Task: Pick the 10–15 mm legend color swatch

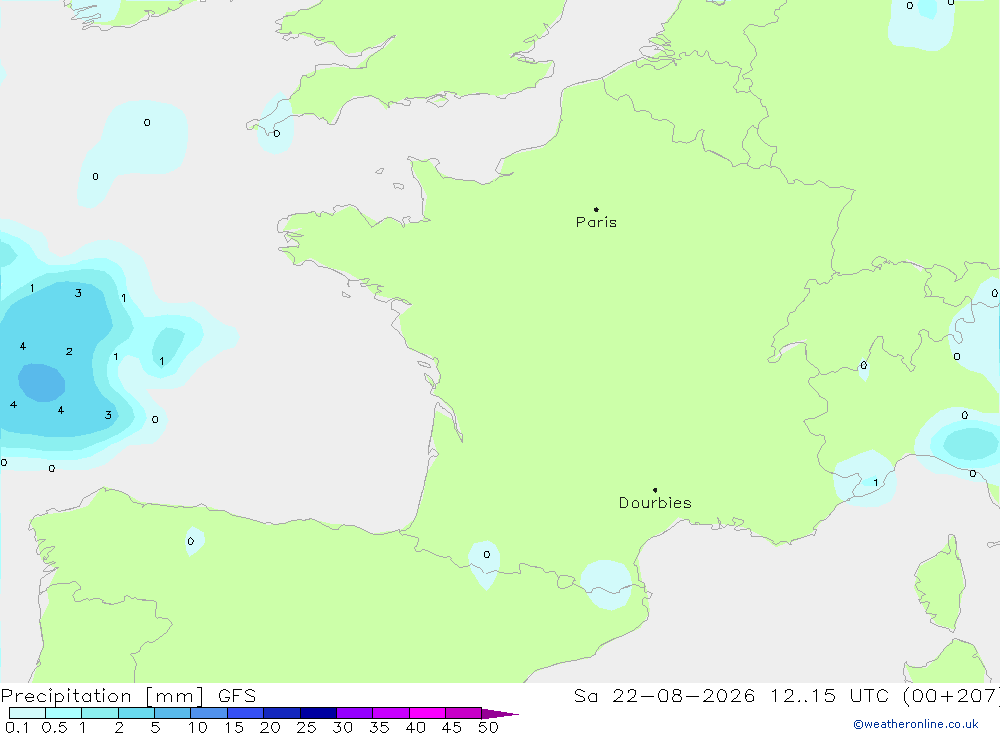Action: pyautogui.click(x=209, y=713)
